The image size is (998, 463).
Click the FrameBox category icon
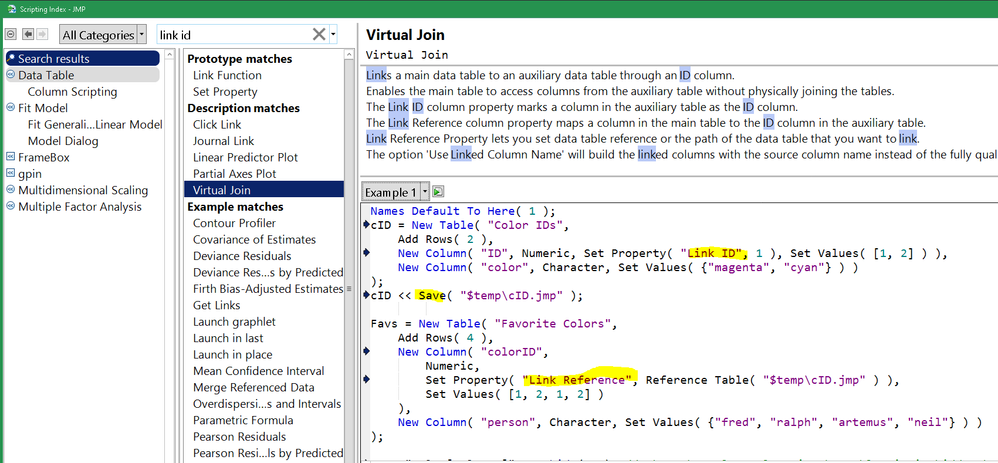10,157
